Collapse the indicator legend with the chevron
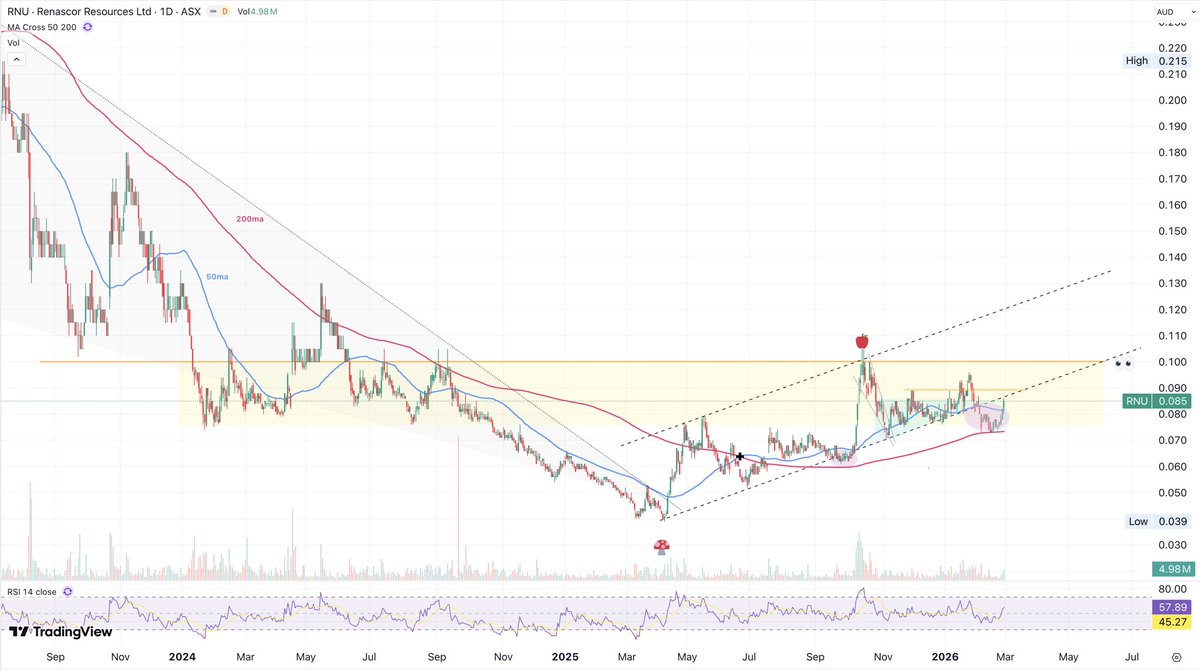 click(x=18, y=60)
